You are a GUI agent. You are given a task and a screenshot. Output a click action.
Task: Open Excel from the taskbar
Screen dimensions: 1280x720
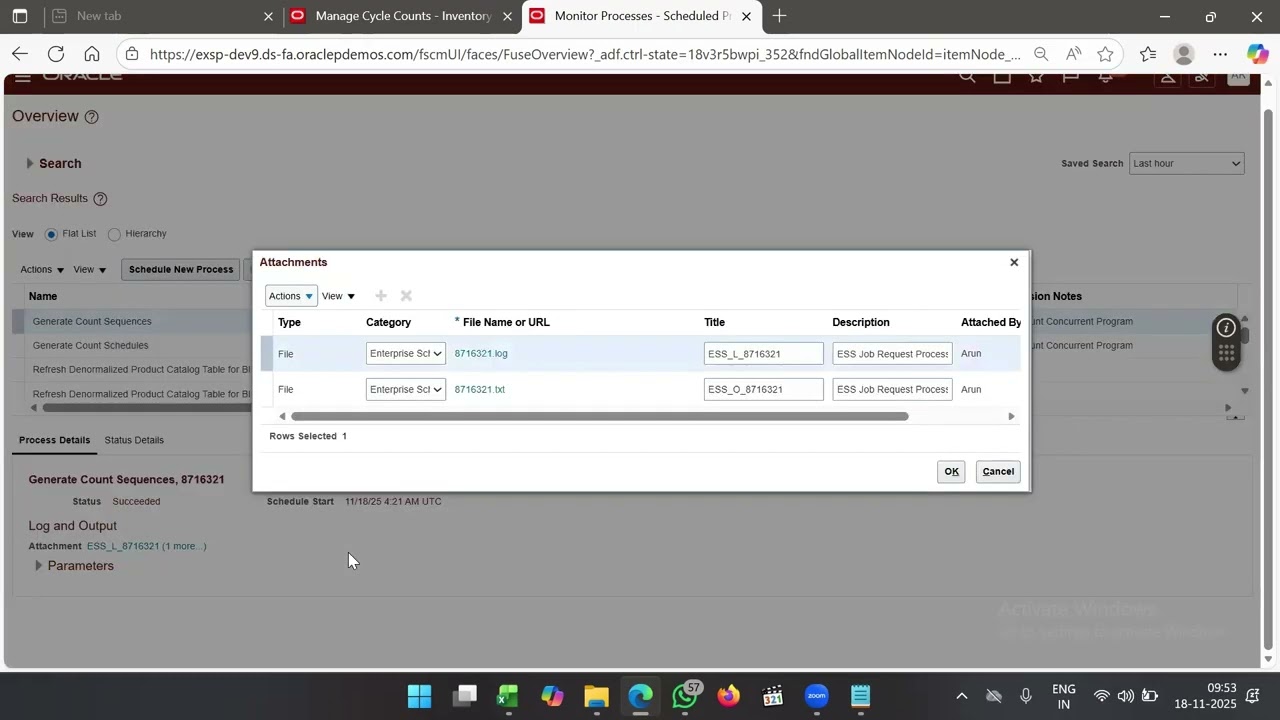click(x=508, y=696)
